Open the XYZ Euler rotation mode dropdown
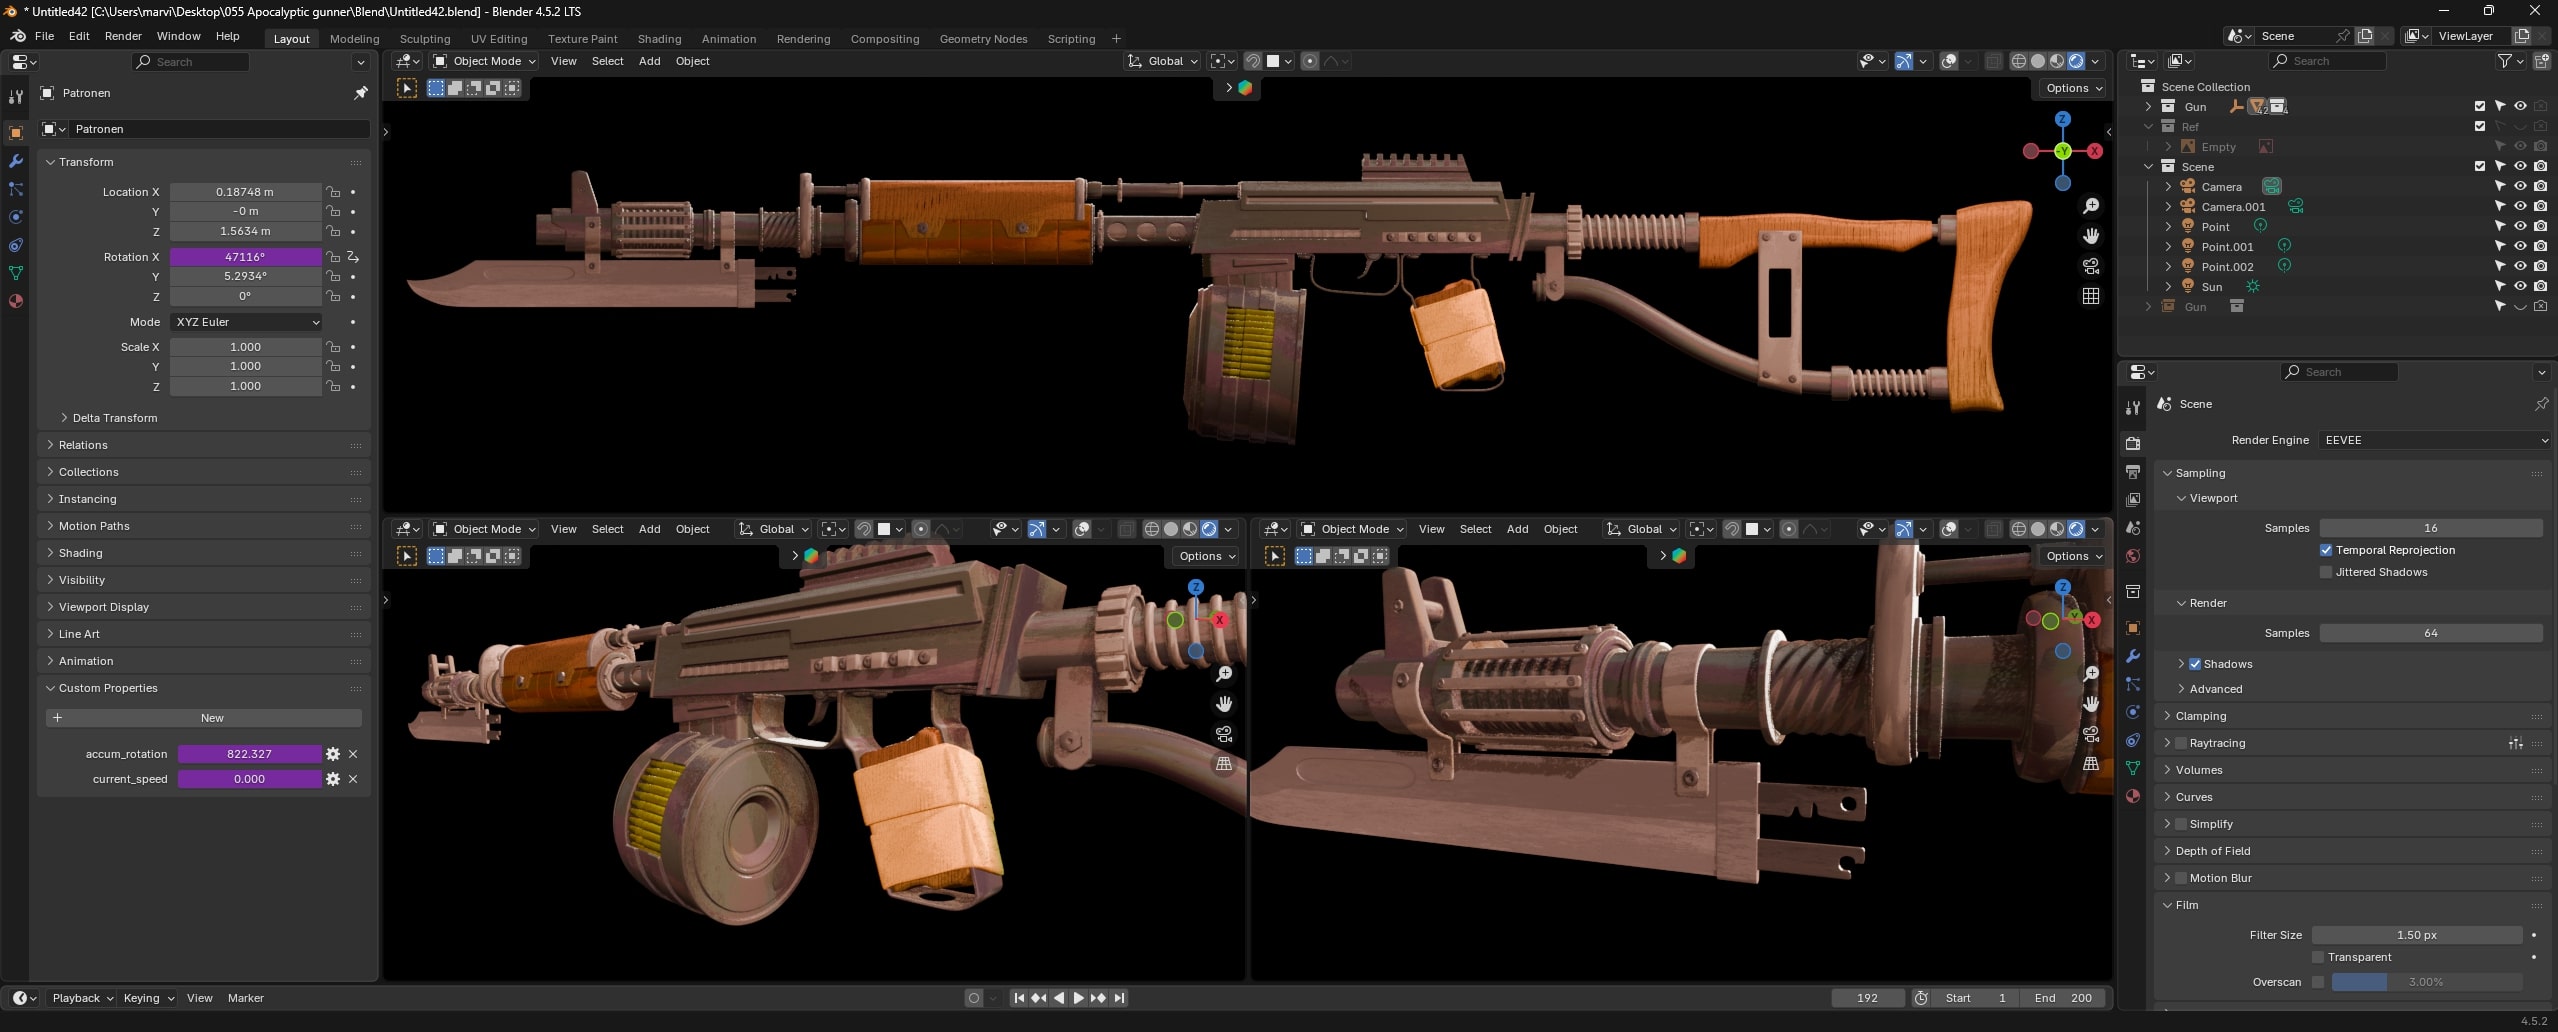Screen dimensions: 2558x1032 point(246,322)
